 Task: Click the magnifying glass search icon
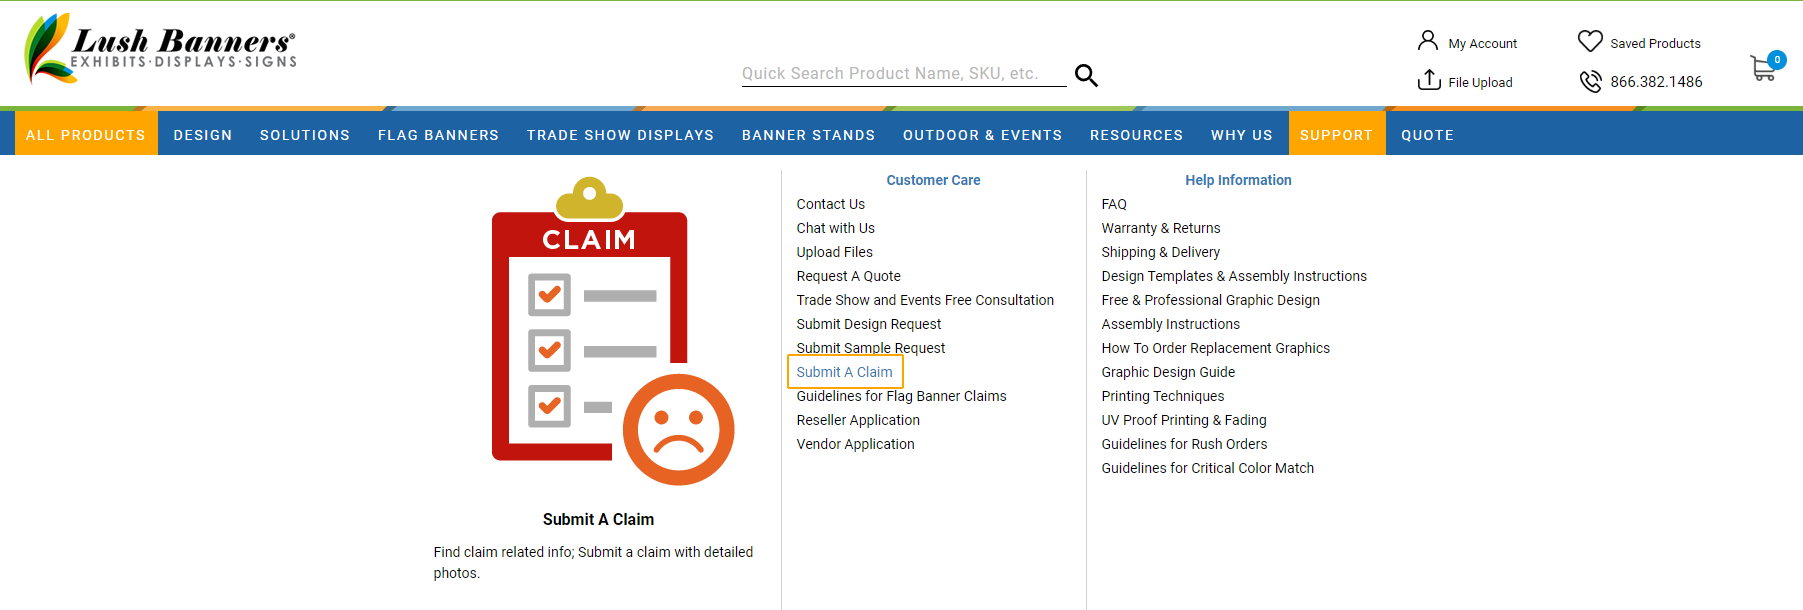1086,75
